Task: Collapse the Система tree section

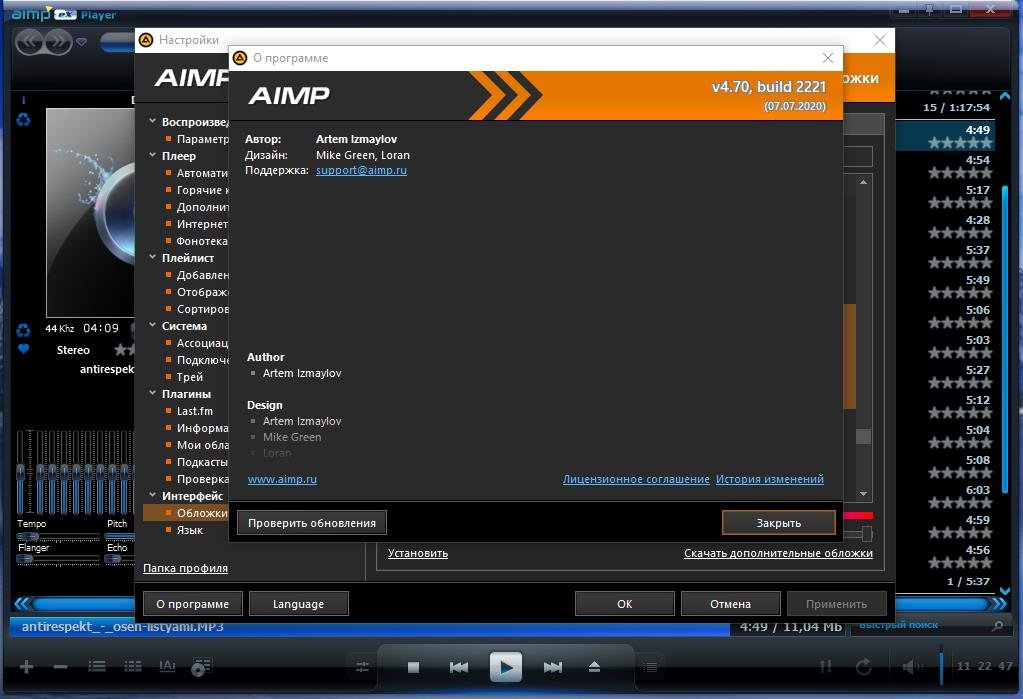Action: (153, 326)
